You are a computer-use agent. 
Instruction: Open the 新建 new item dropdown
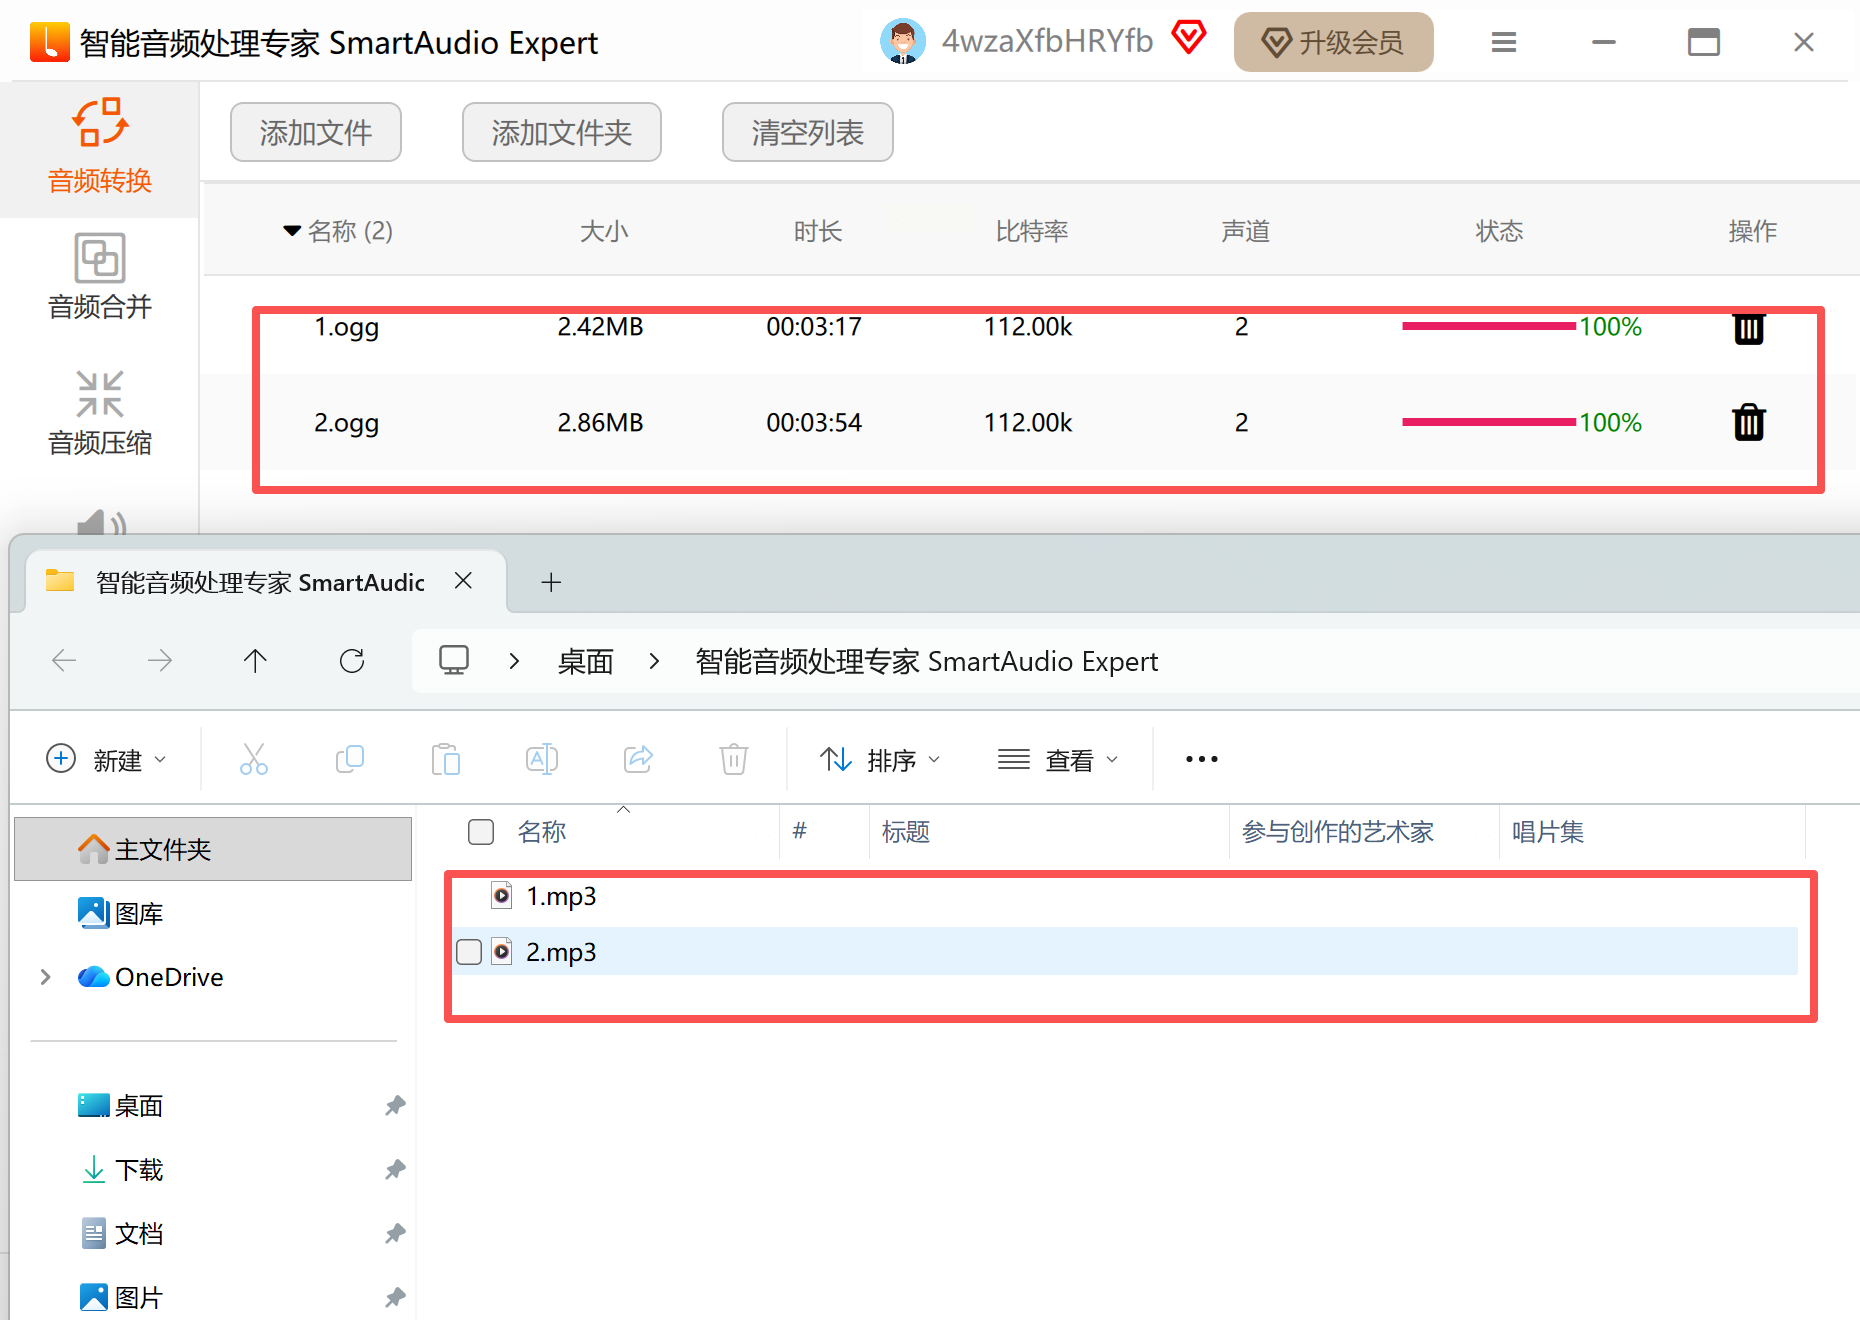click(107, 760)
